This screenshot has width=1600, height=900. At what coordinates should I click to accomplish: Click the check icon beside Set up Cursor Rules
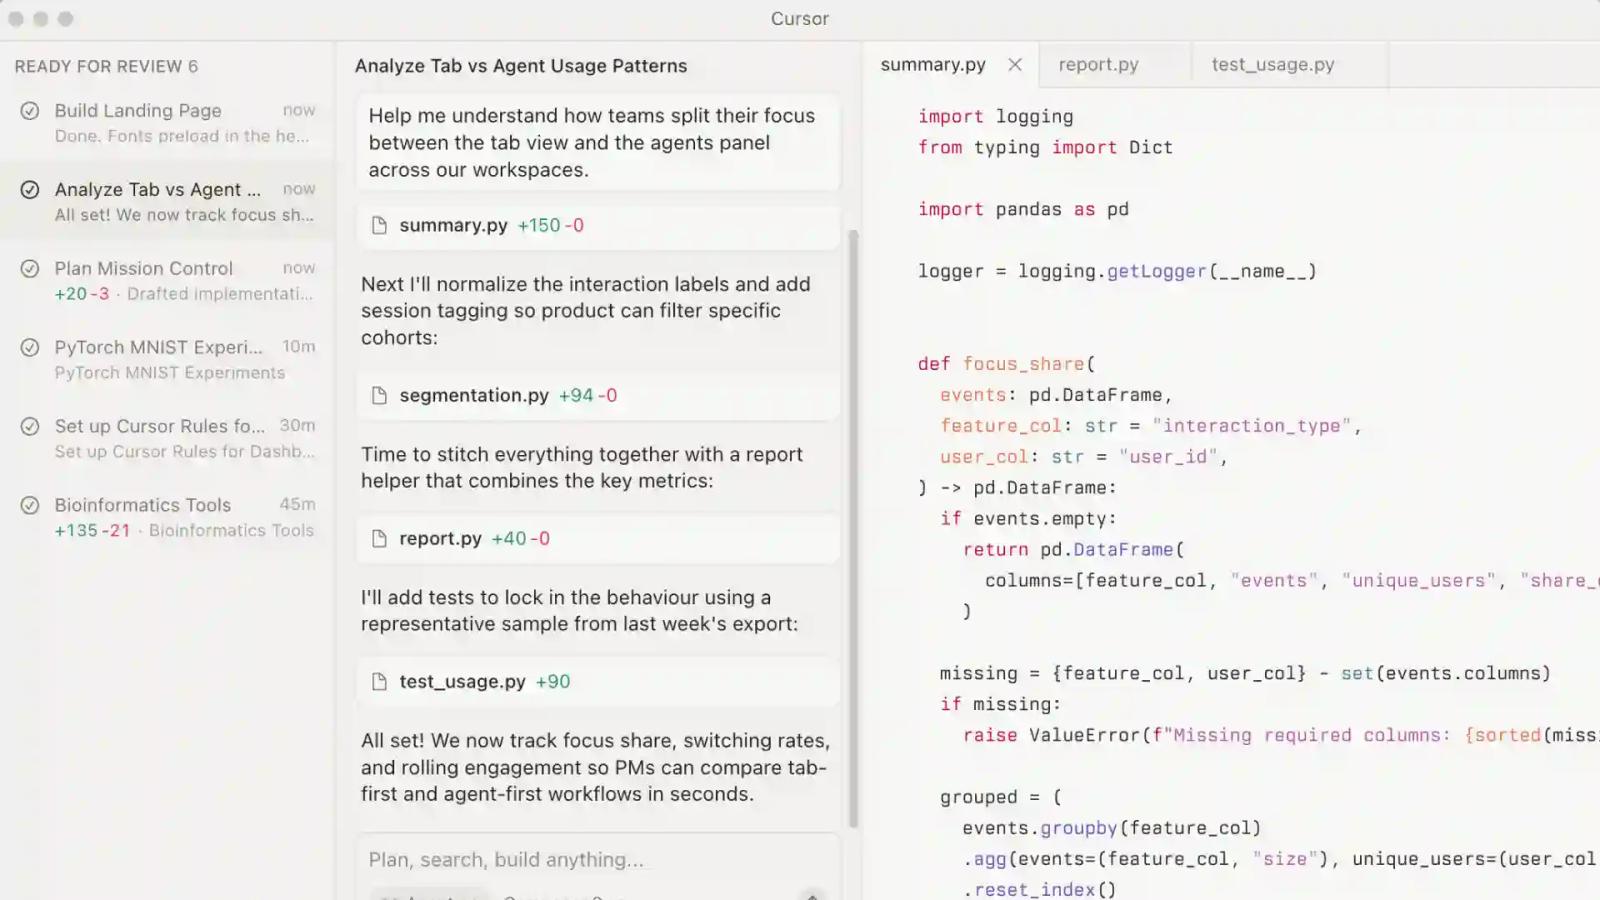[x=30, y=427]
